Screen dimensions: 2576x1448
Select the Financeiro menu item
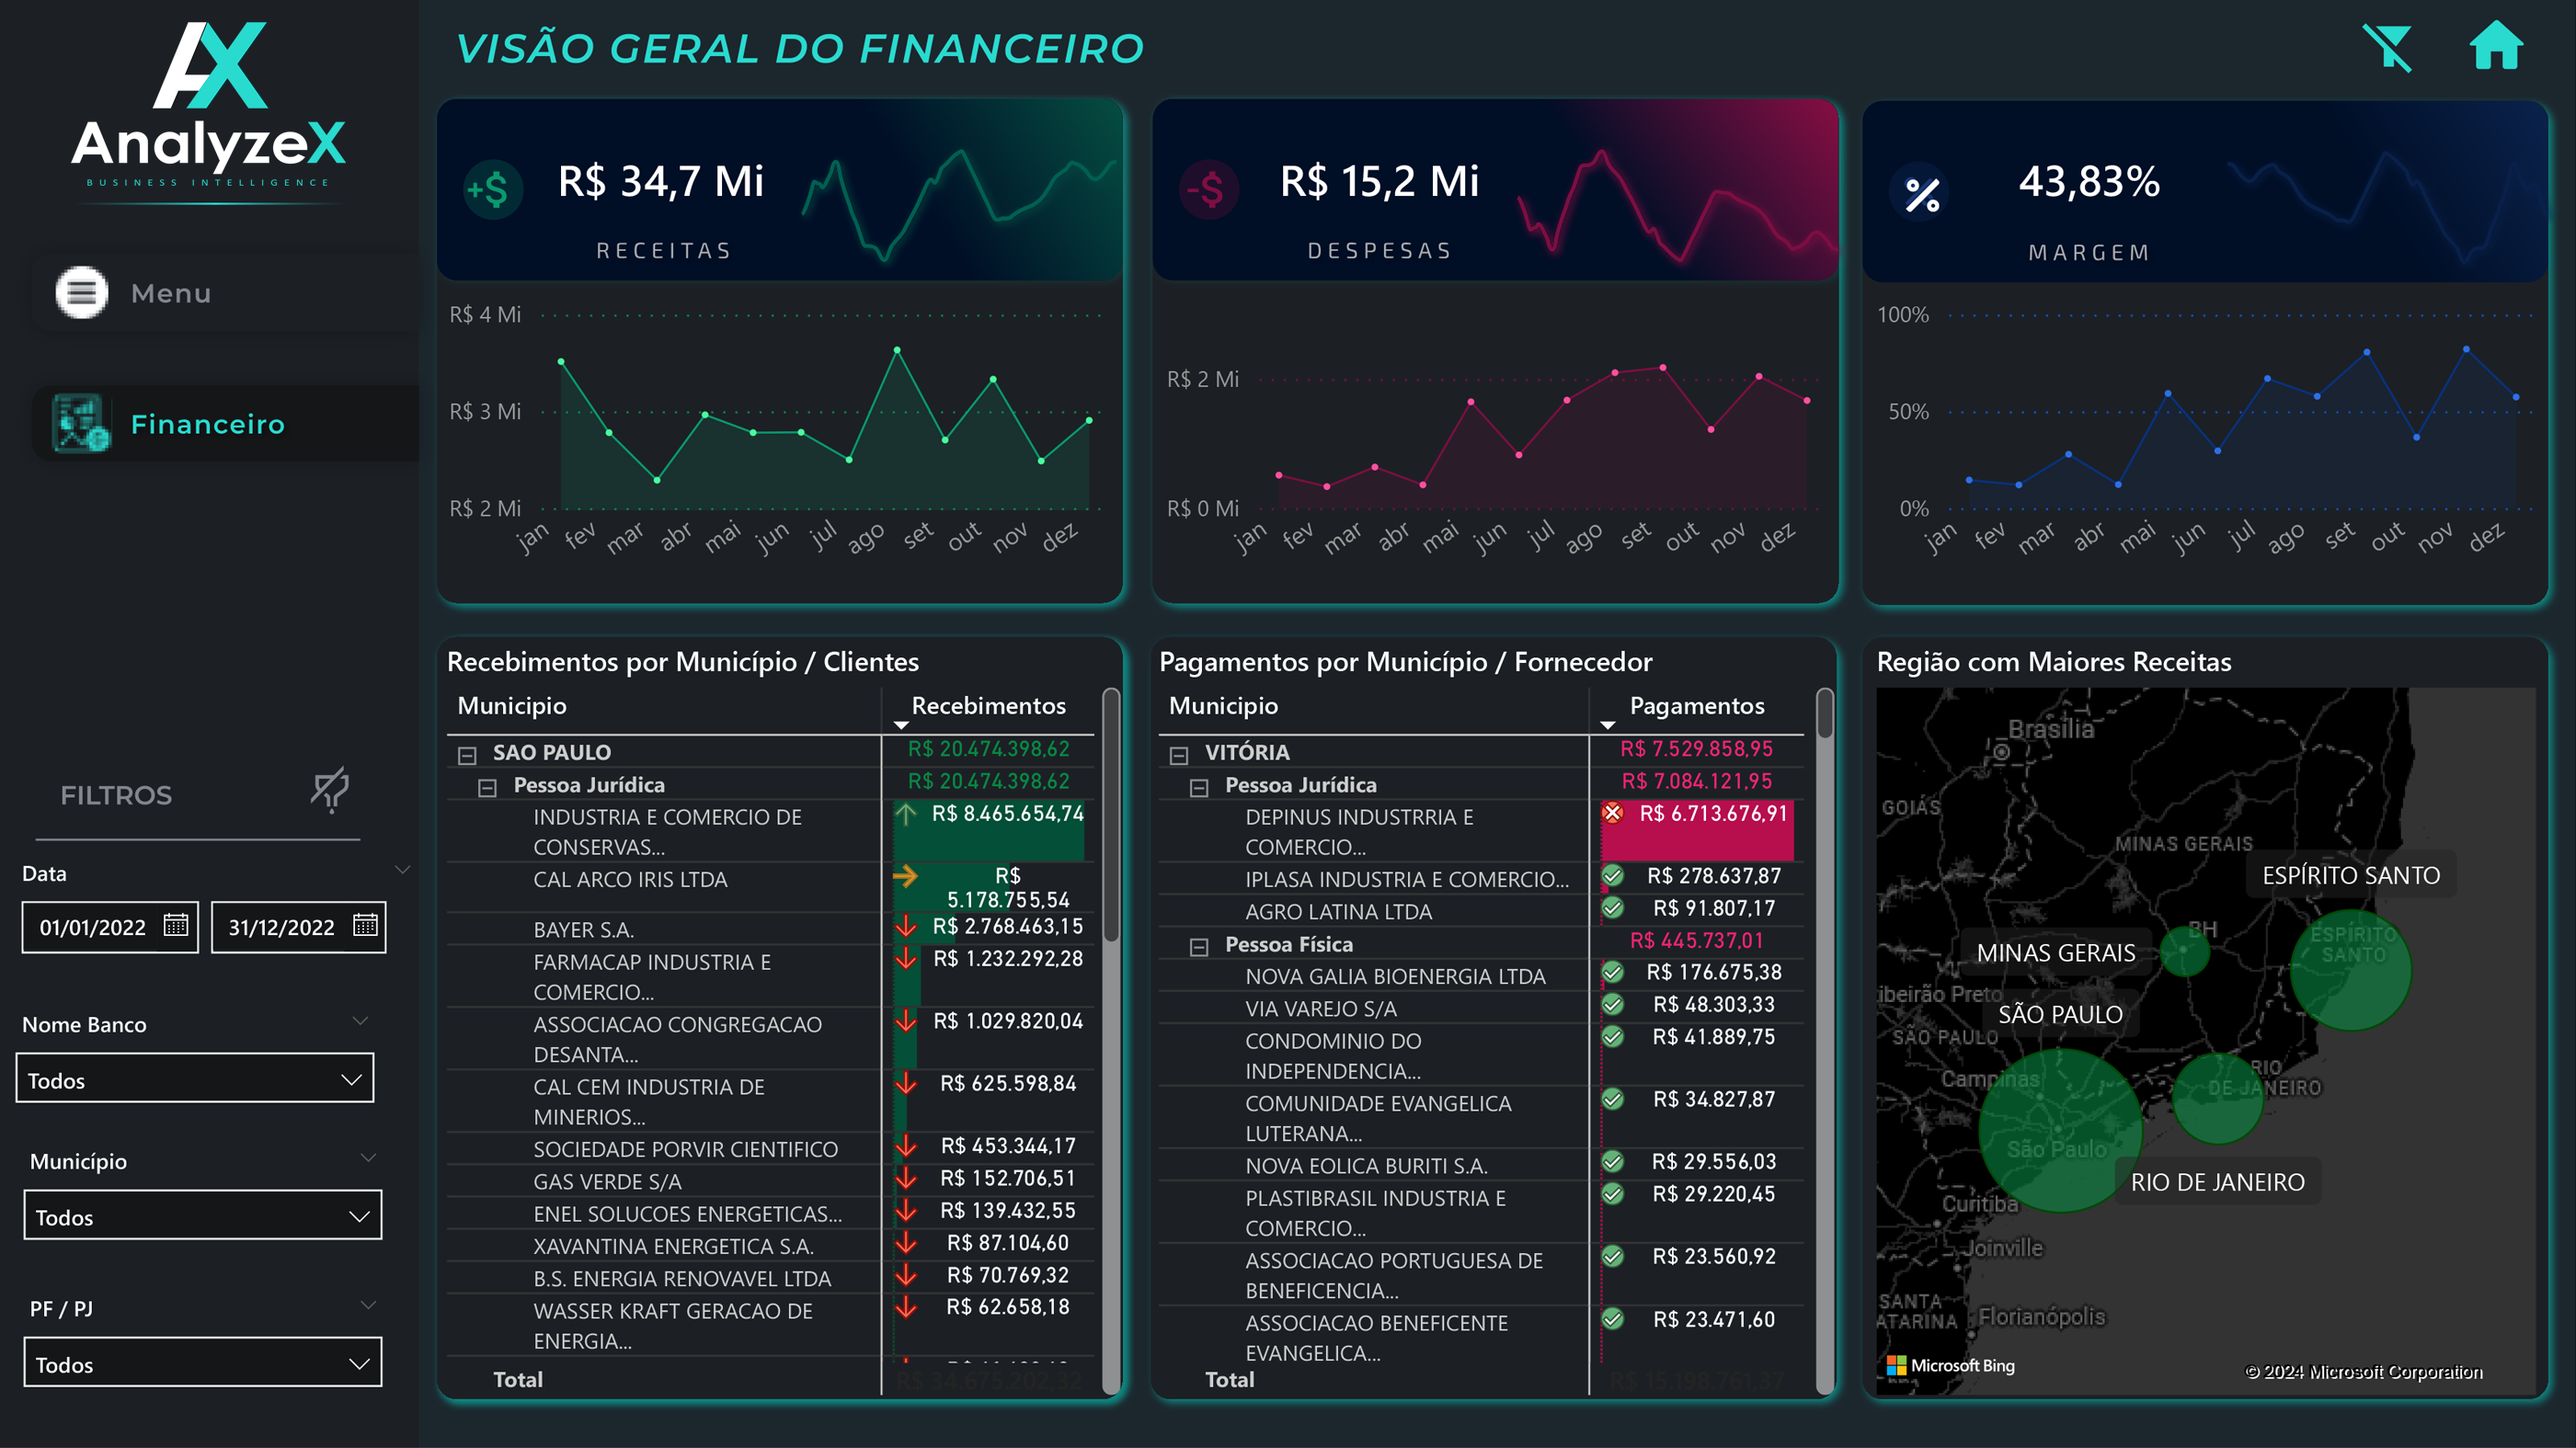(x=208, y=424)
